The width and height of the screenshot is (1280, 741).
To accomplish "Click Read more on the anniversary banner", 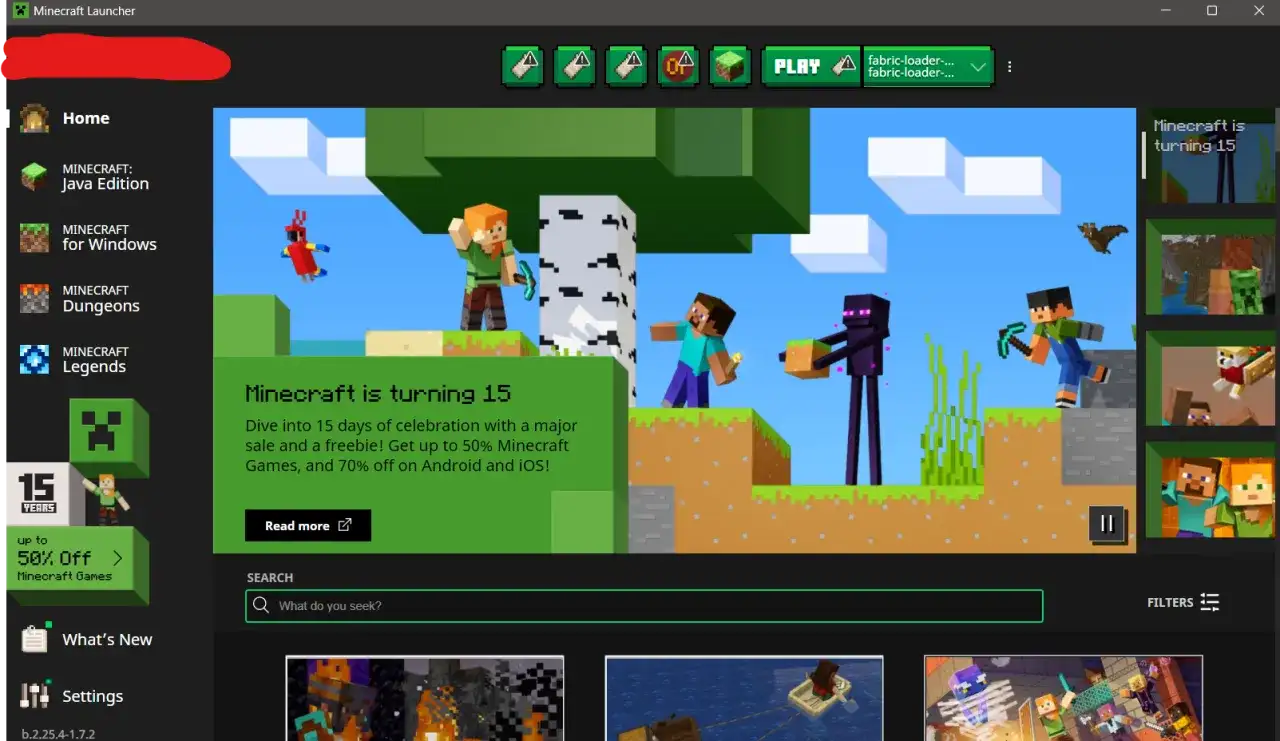I will tap(308, 525).
